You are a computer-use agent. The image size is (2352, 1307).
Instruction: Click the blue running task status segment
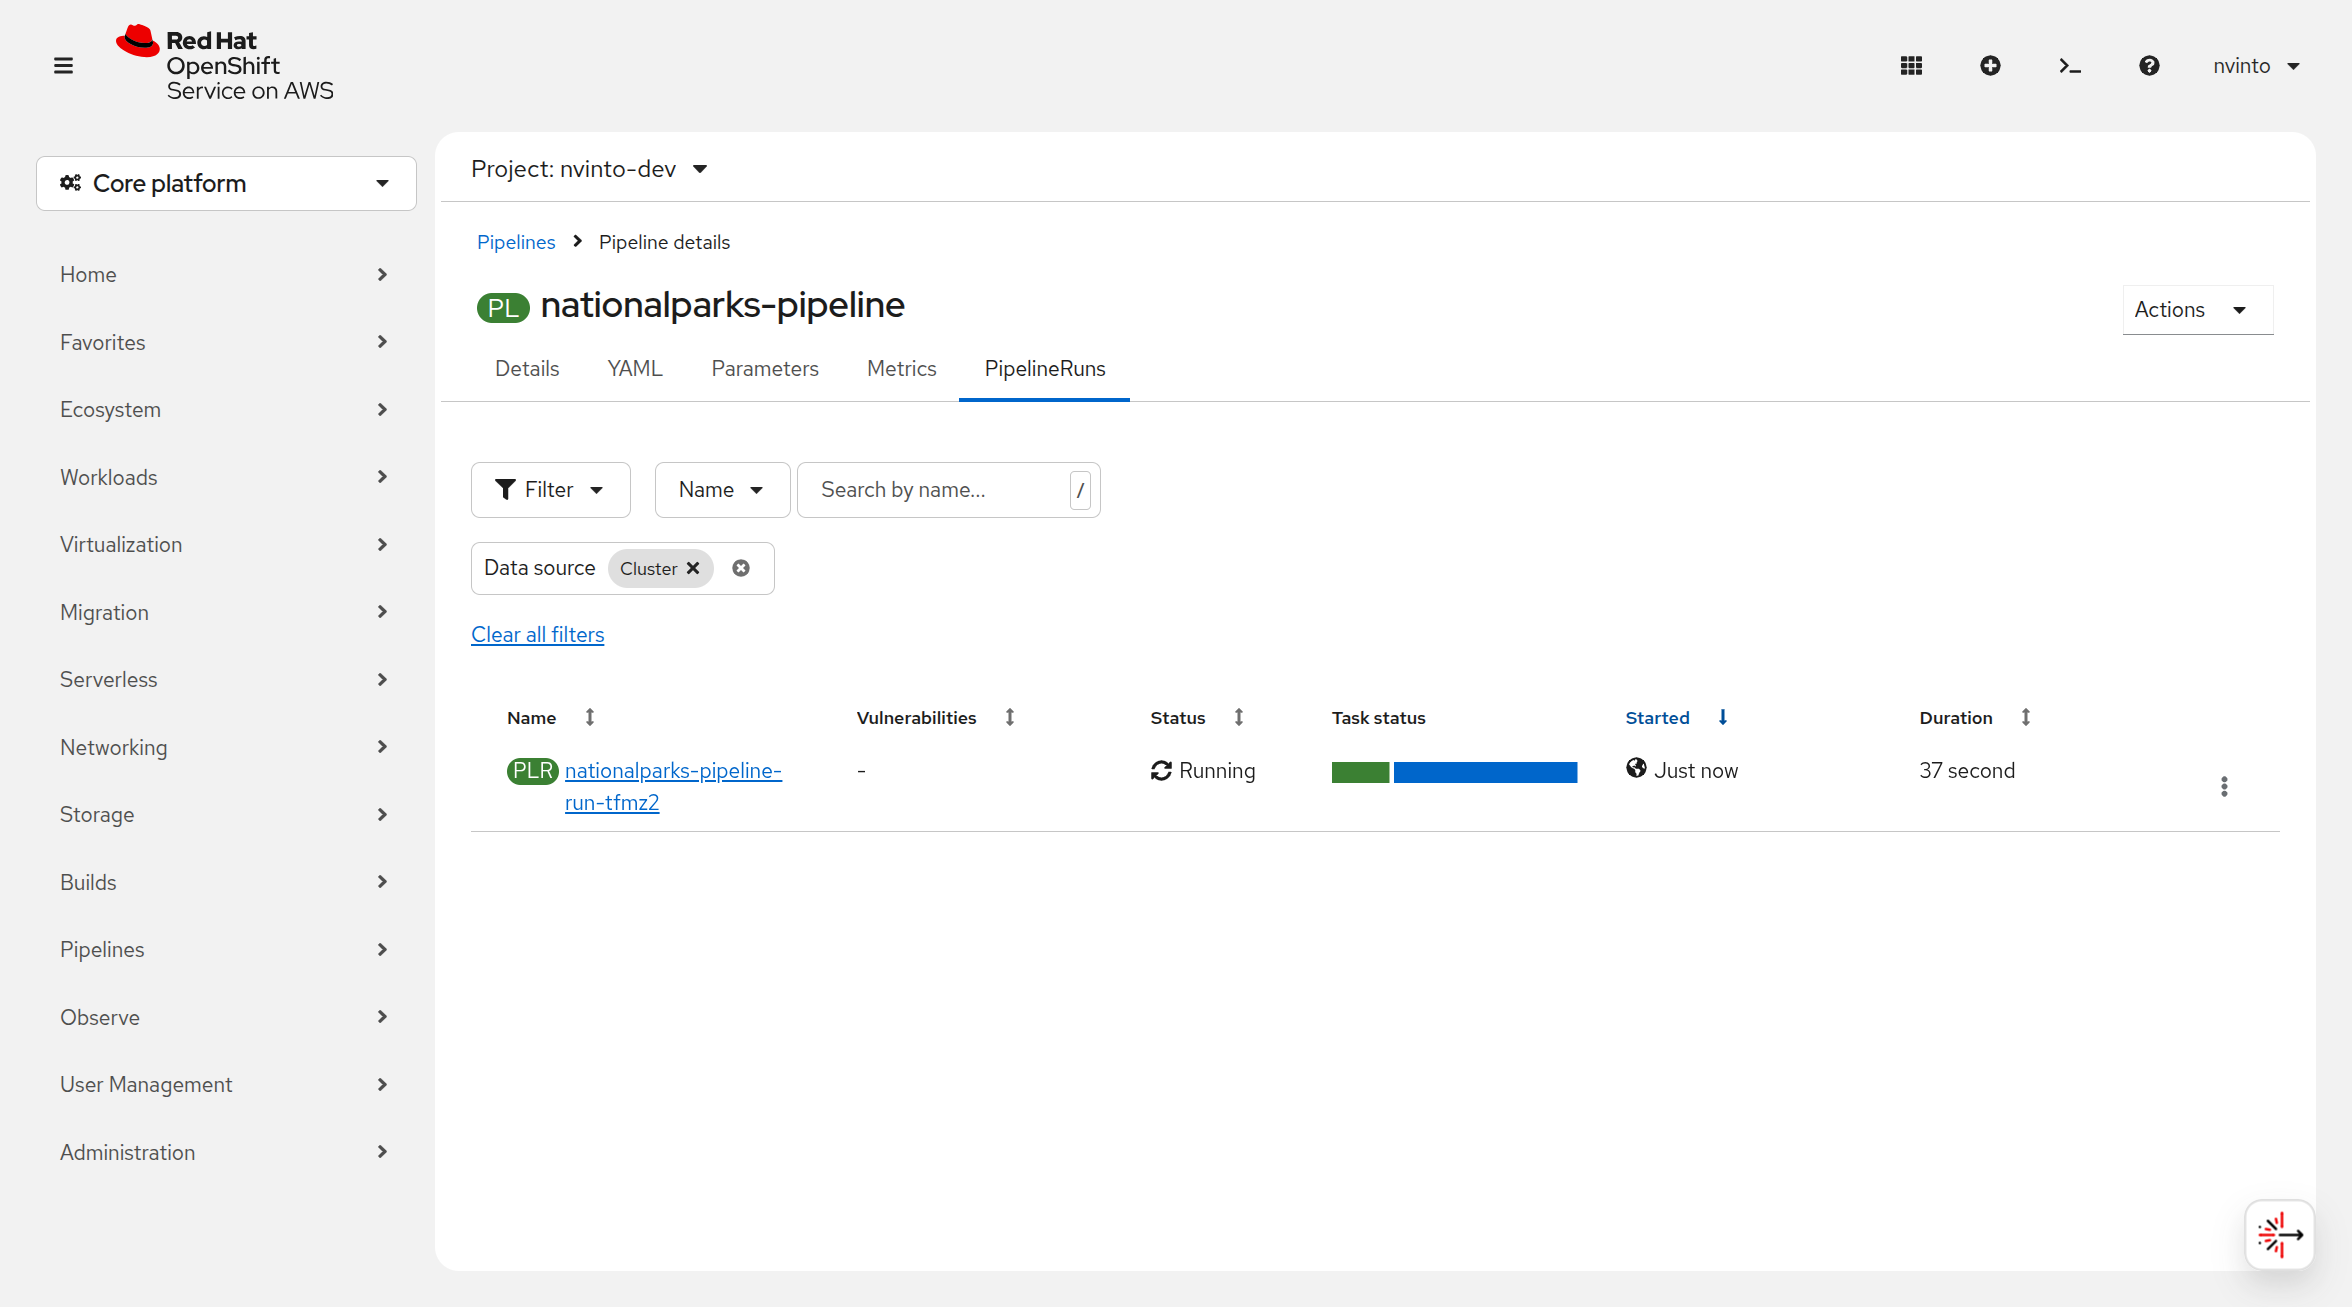[x=1485, y=772]
